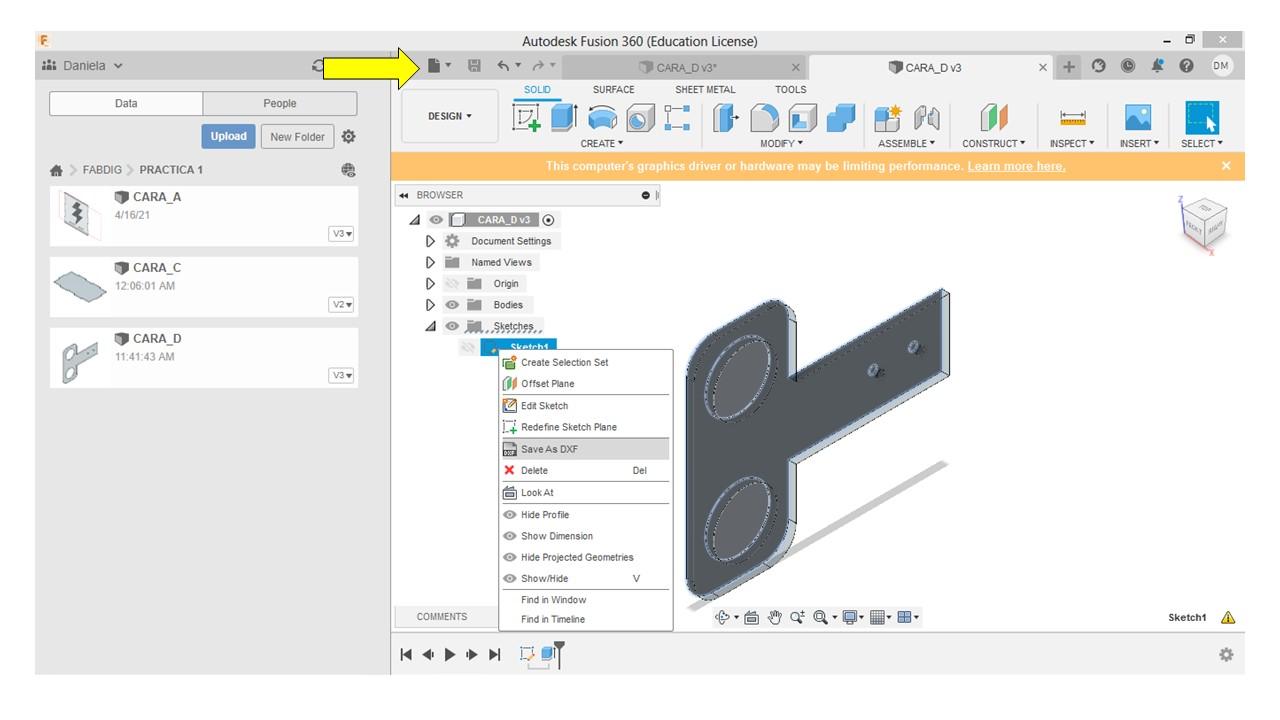Screen dimensions: 1280x720
Task: Expand the Document Settings node
Action: tap(431, 241)
